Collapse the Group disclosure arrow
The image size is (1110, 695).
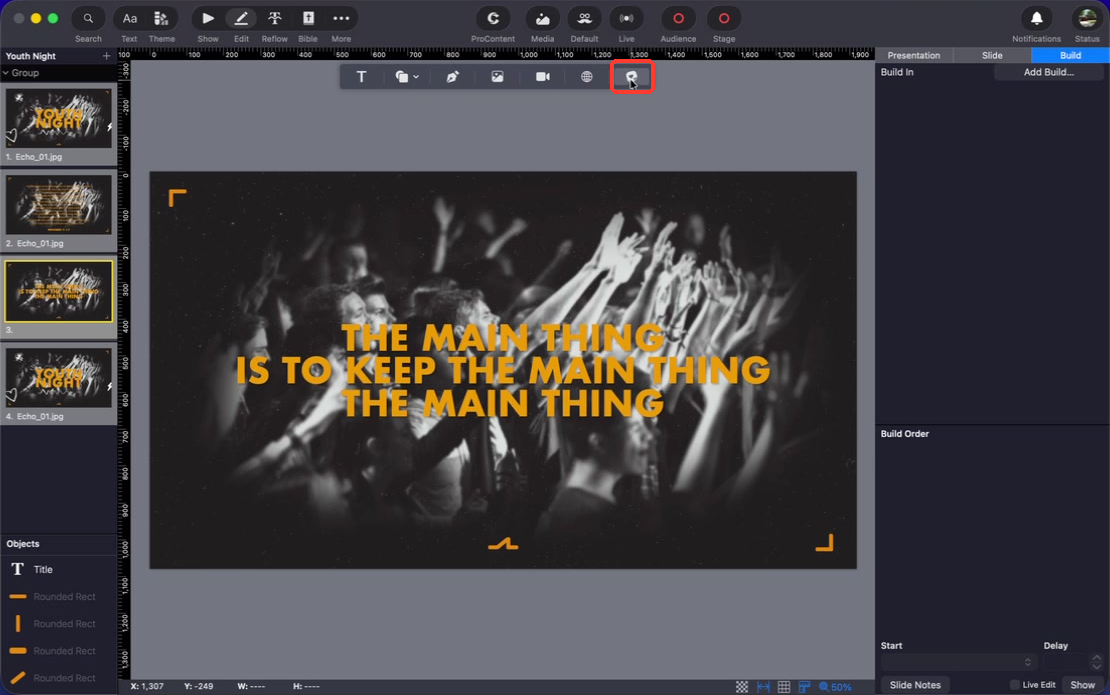point(6,73)
